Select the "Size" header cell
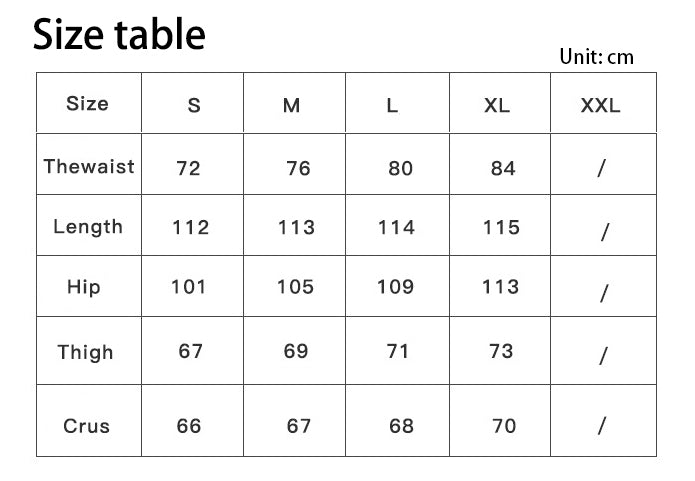The height and width of the screenshot is (481, 695). [x=87, y=103]
